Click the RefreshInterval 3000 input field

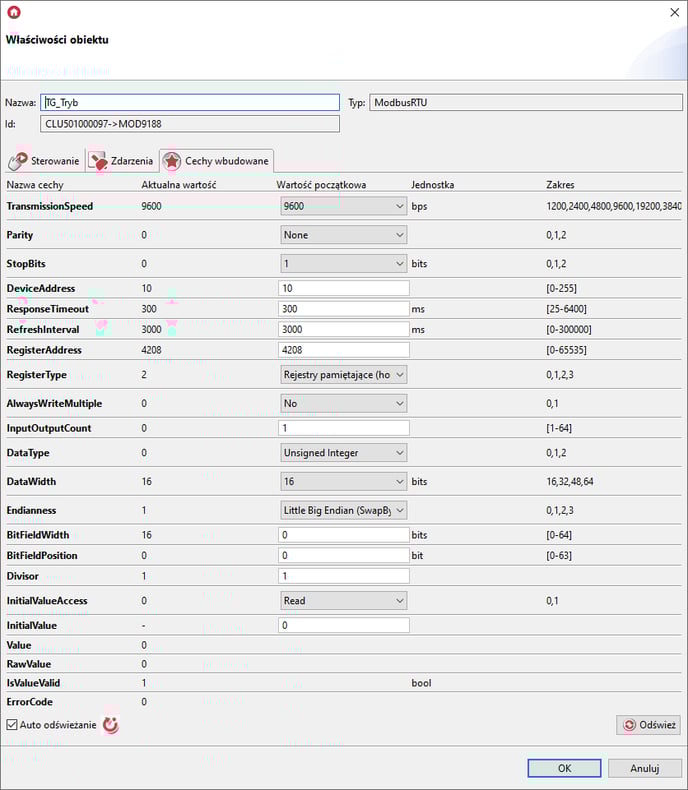(343, 330)
